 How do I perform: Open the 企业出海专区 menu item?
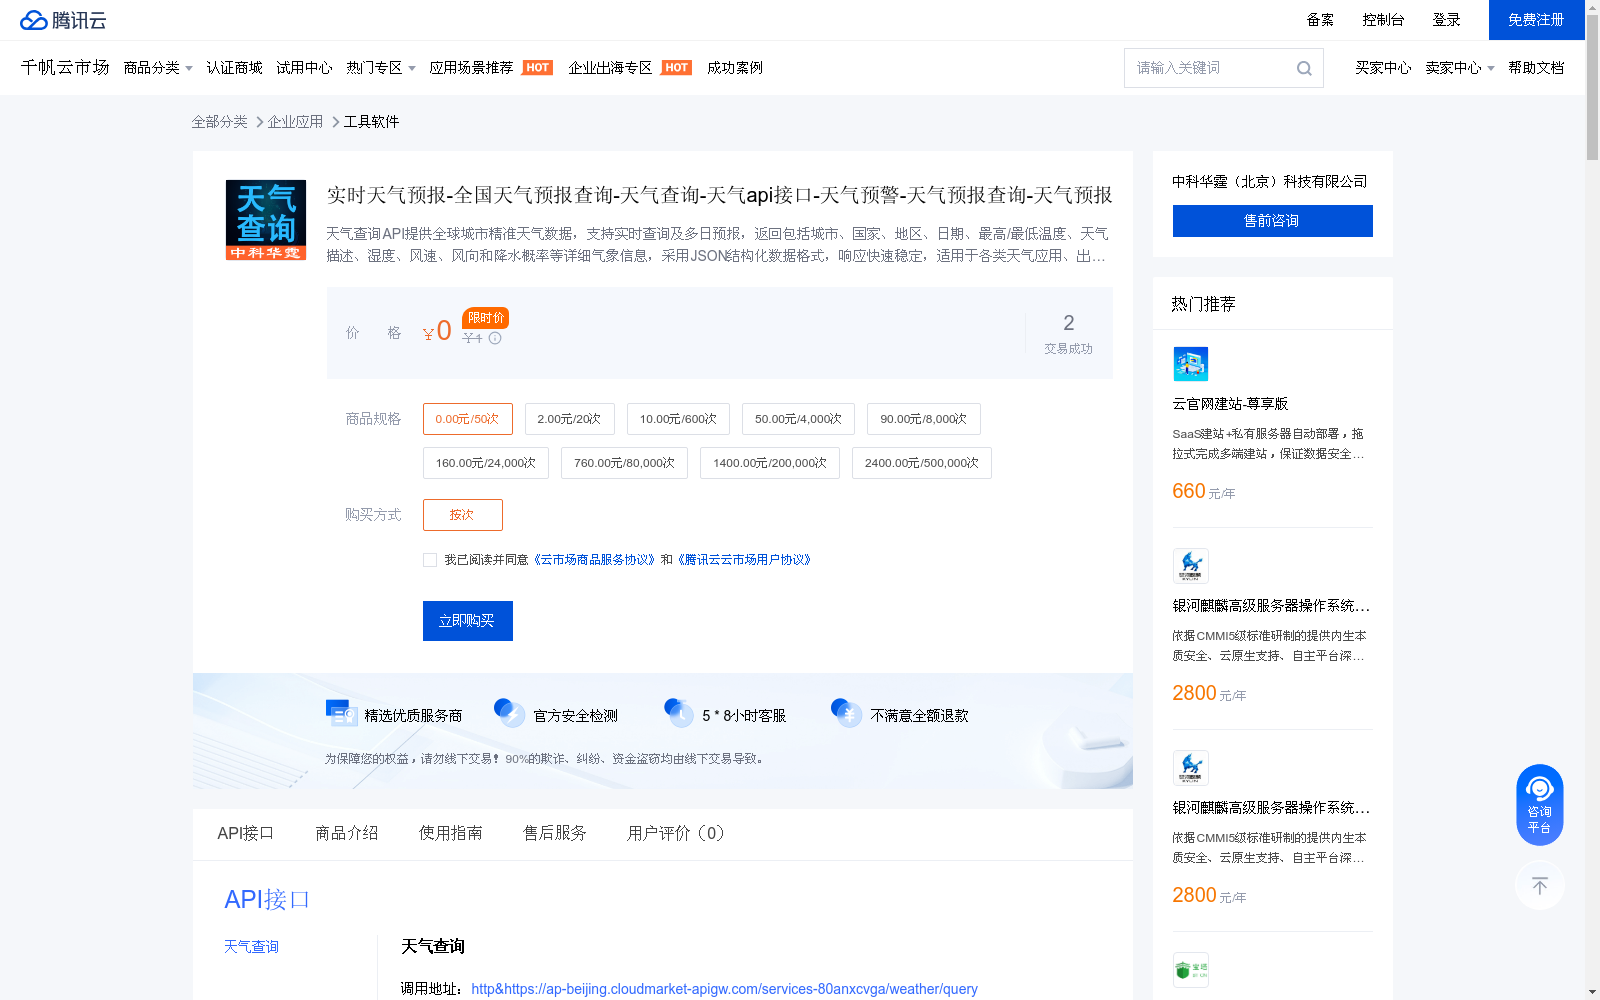point(610,68)
